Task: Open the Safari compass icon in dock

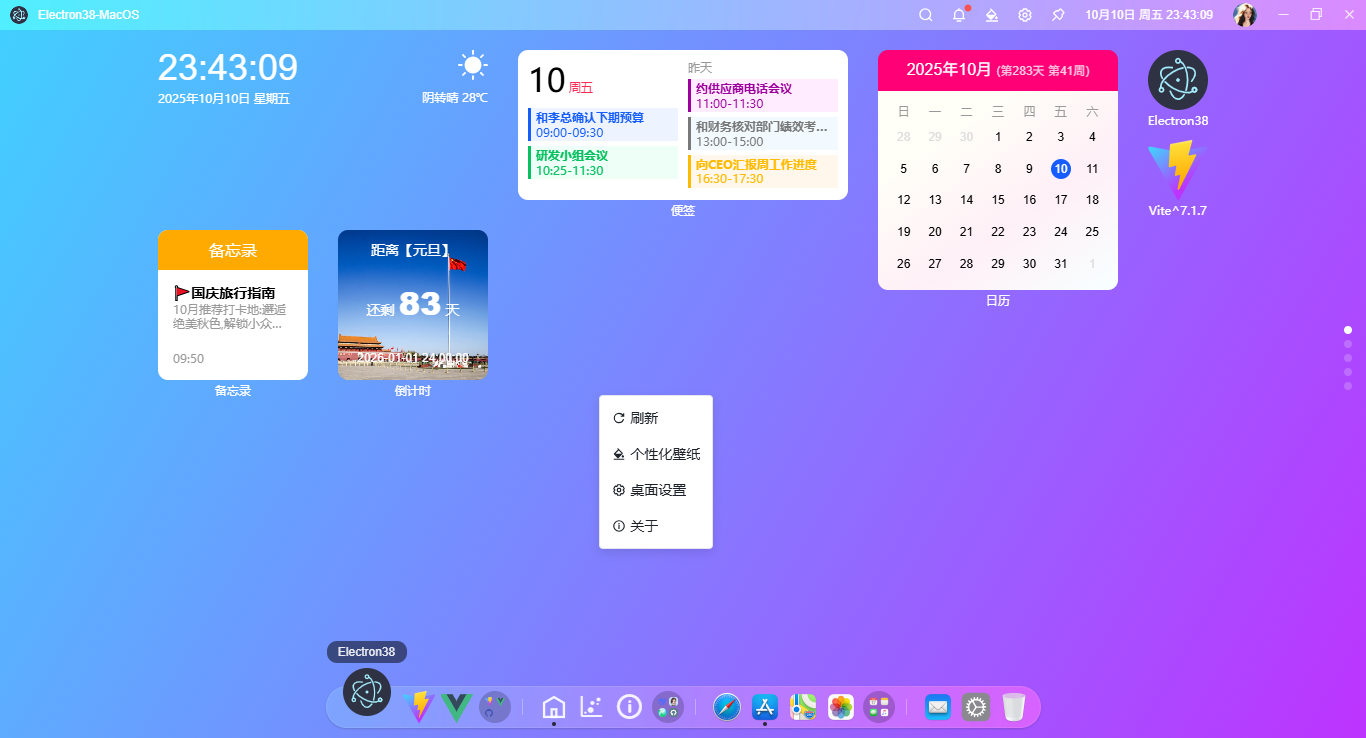Action: [727, 707]
